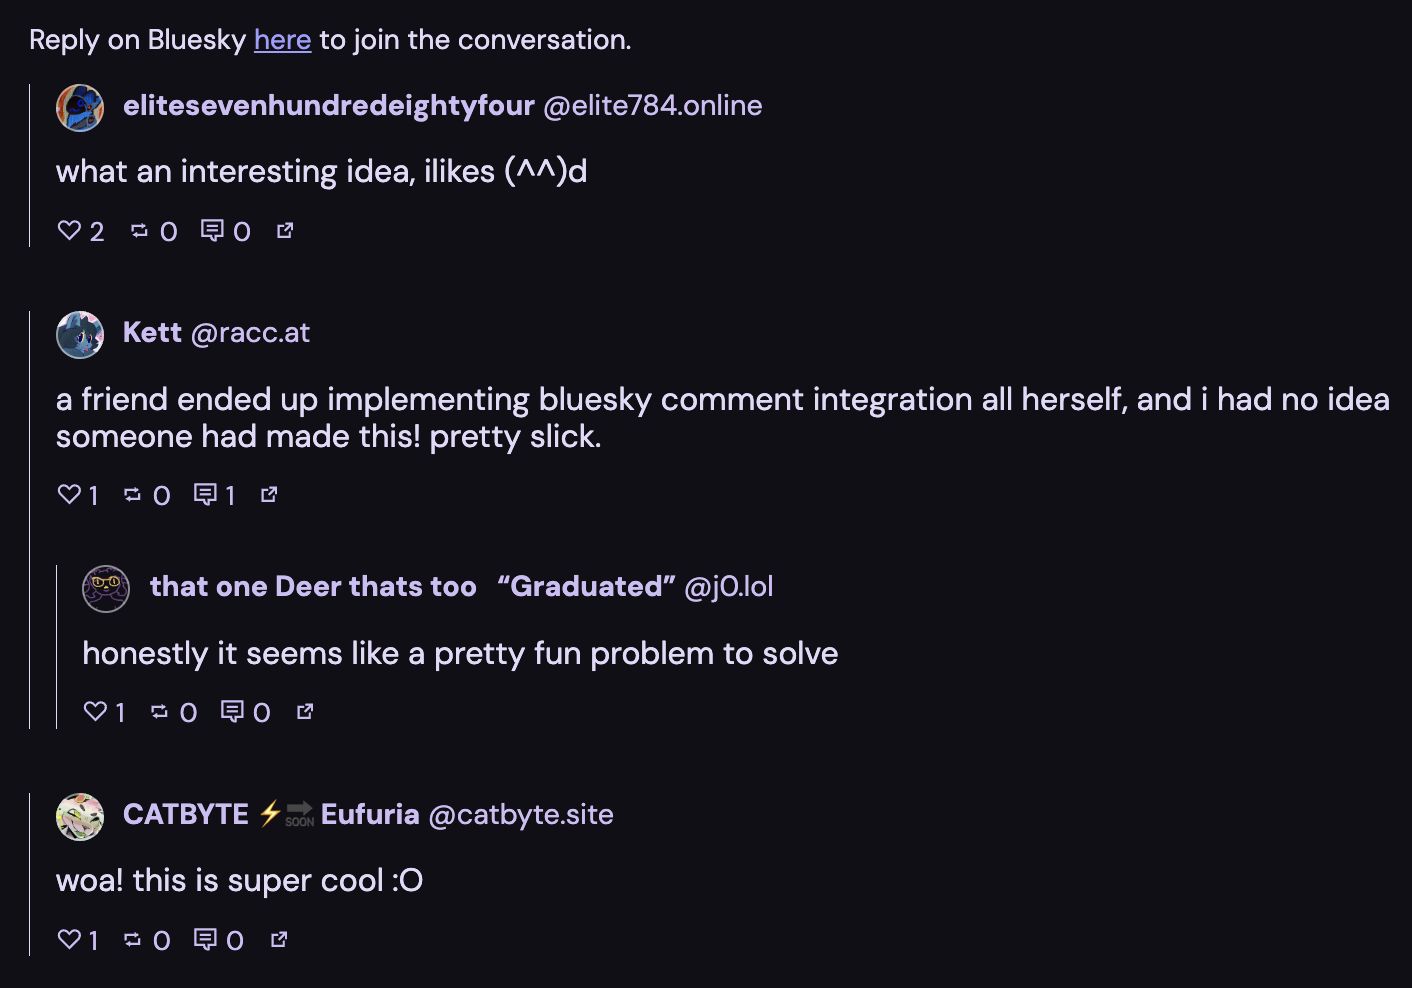Click the external link icon on Kett's post

[268, 494]
